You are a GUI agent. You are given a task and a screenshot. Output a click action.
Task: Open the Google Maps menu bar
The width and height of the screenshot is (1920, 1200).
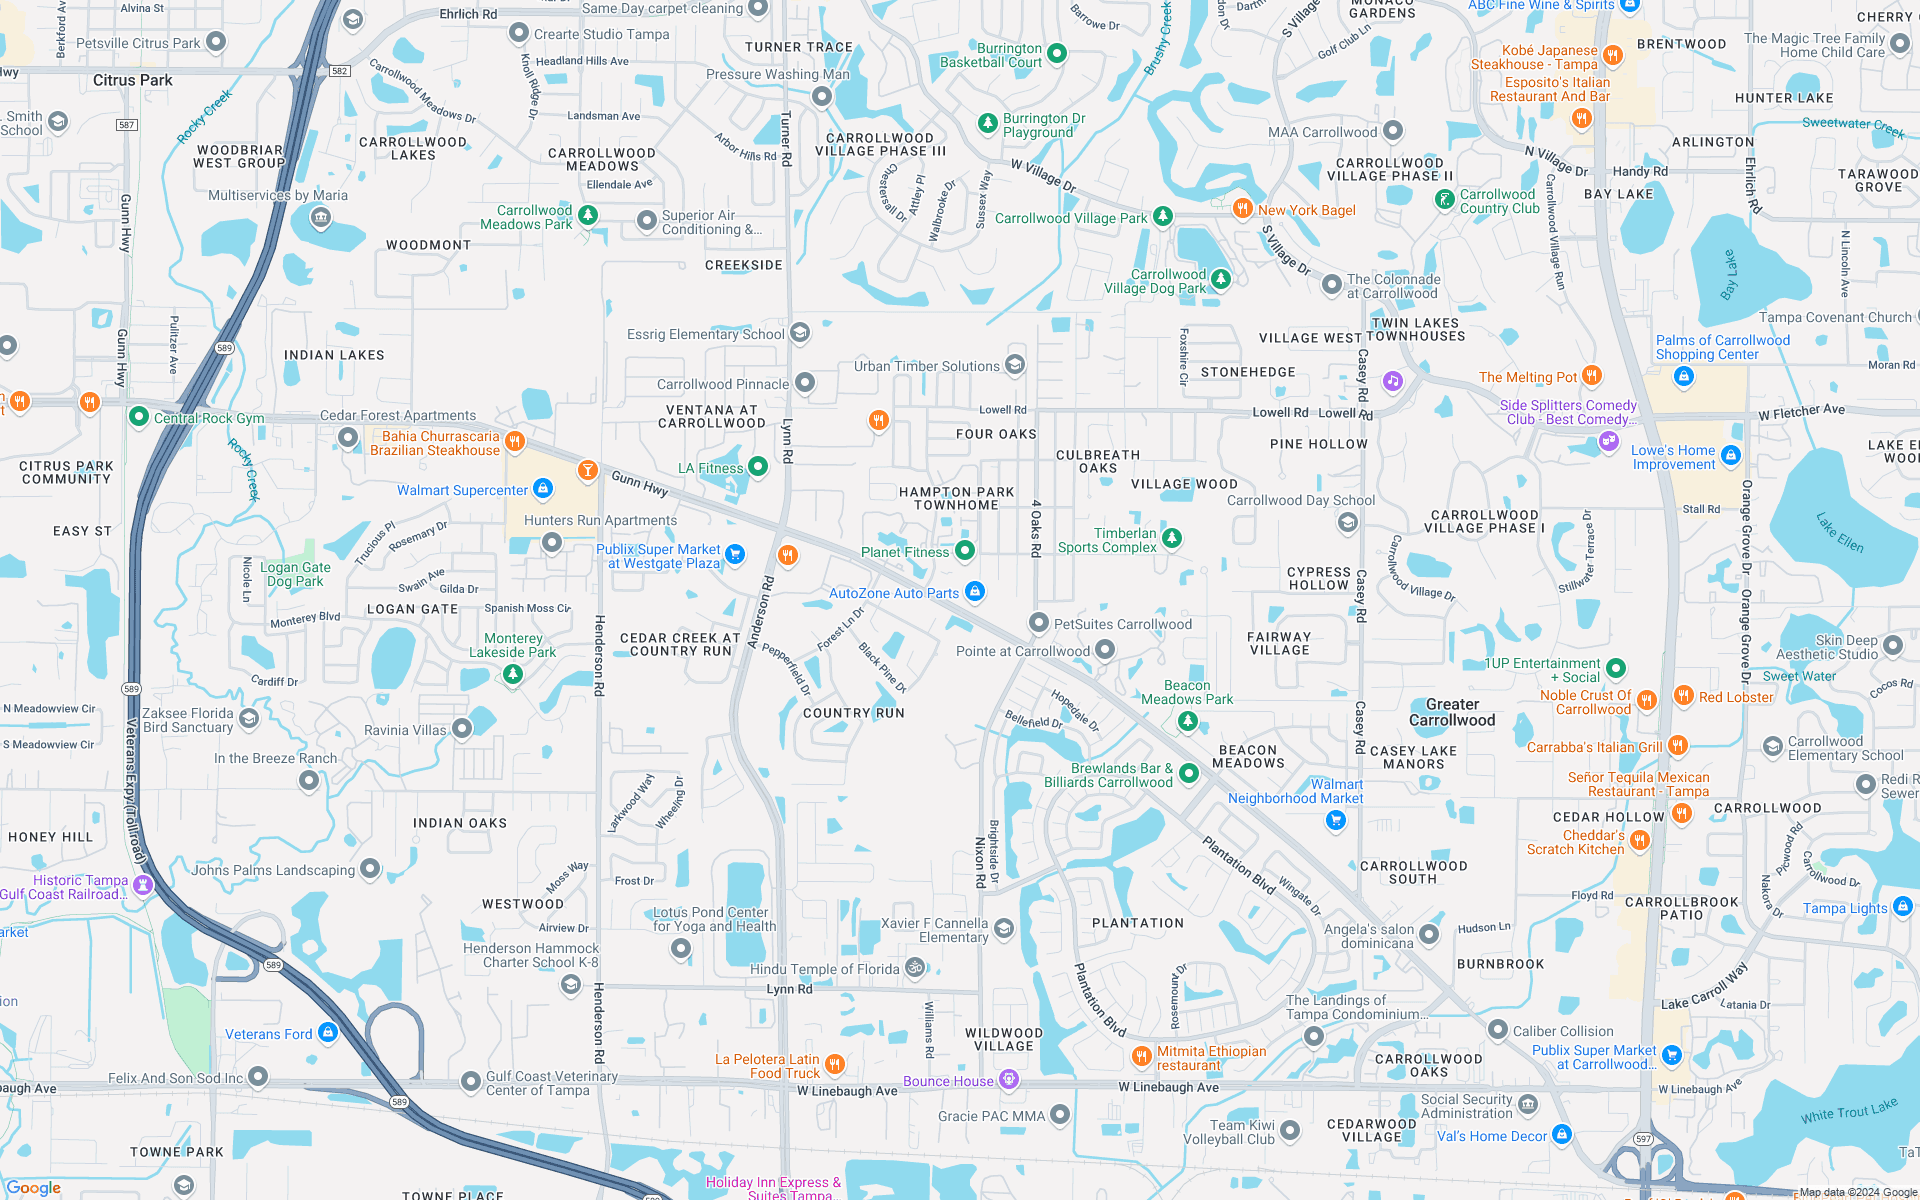(30, 30)
